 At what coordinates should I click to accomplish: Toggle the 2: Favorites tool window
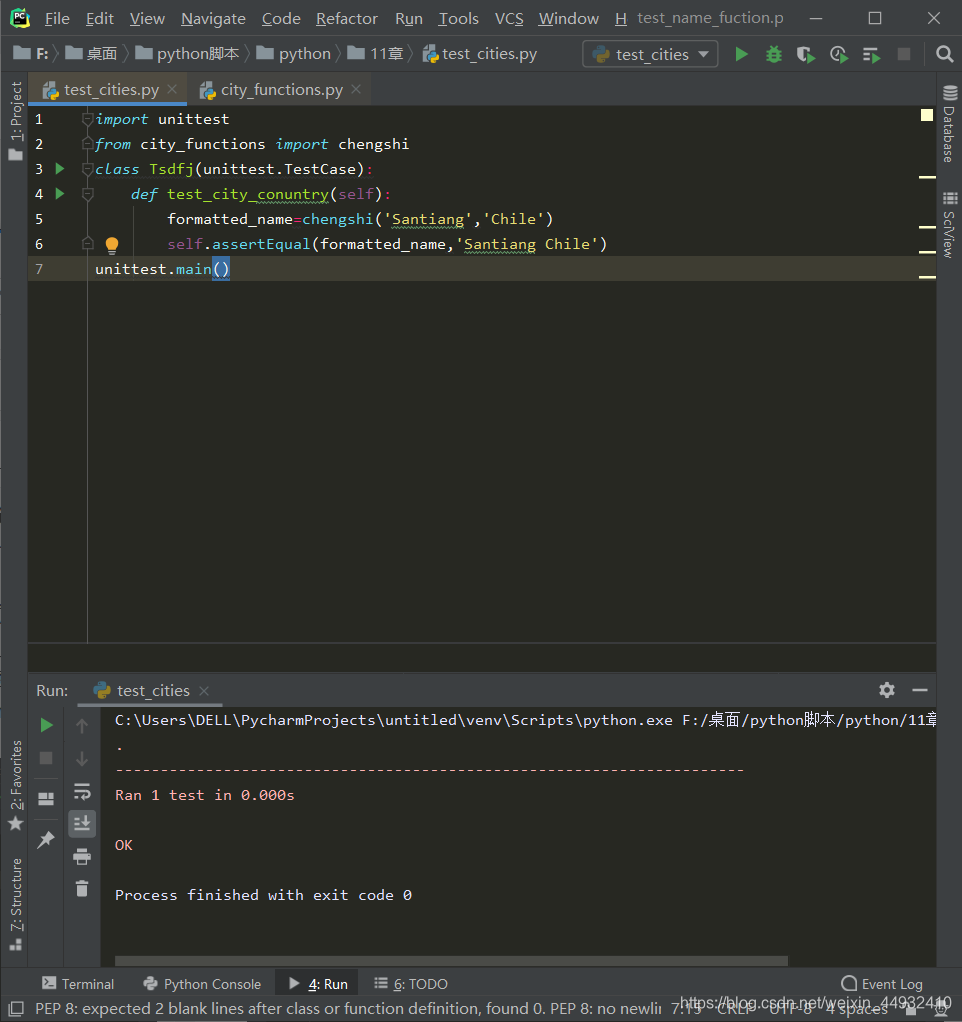[16, 785]
